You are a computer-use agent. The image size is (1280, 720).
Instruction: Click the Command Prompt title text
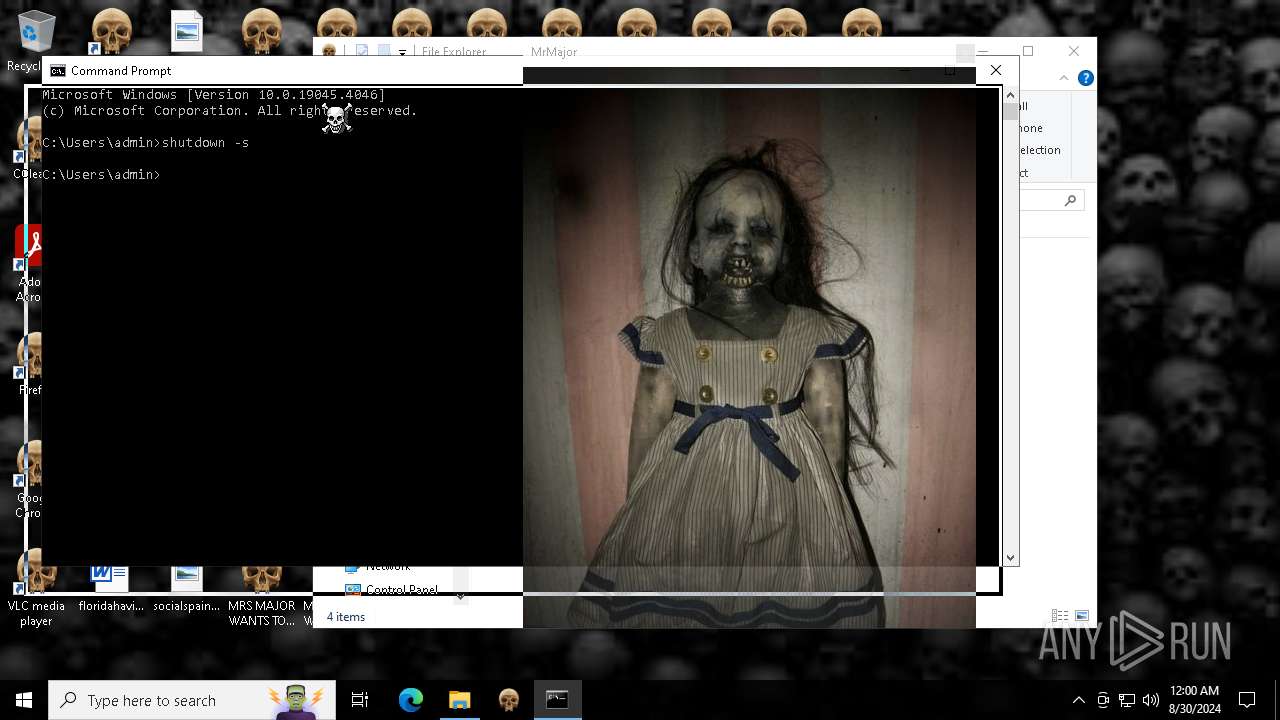click(x=121, y=71)
